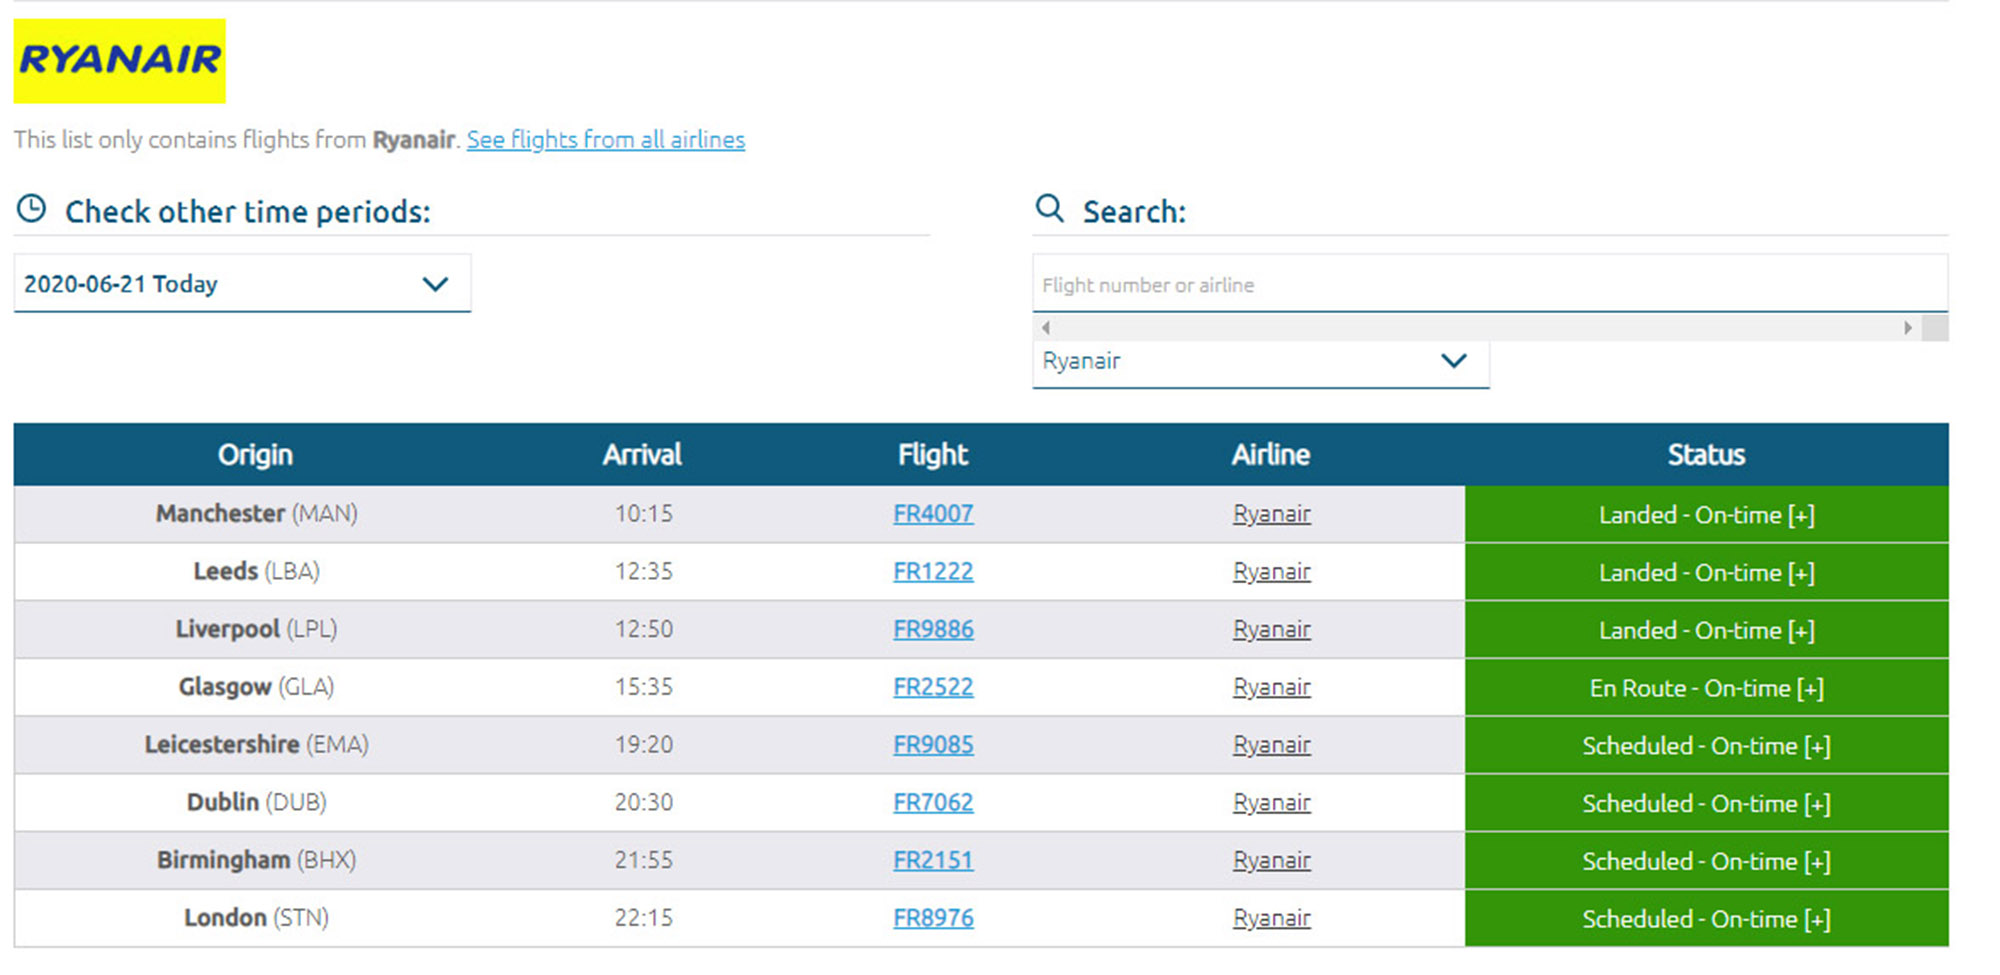Image resolution: width=2000 pixels, height=975 pixels.
Task: Click the Check other time periods heading
Action: (248, 212)
